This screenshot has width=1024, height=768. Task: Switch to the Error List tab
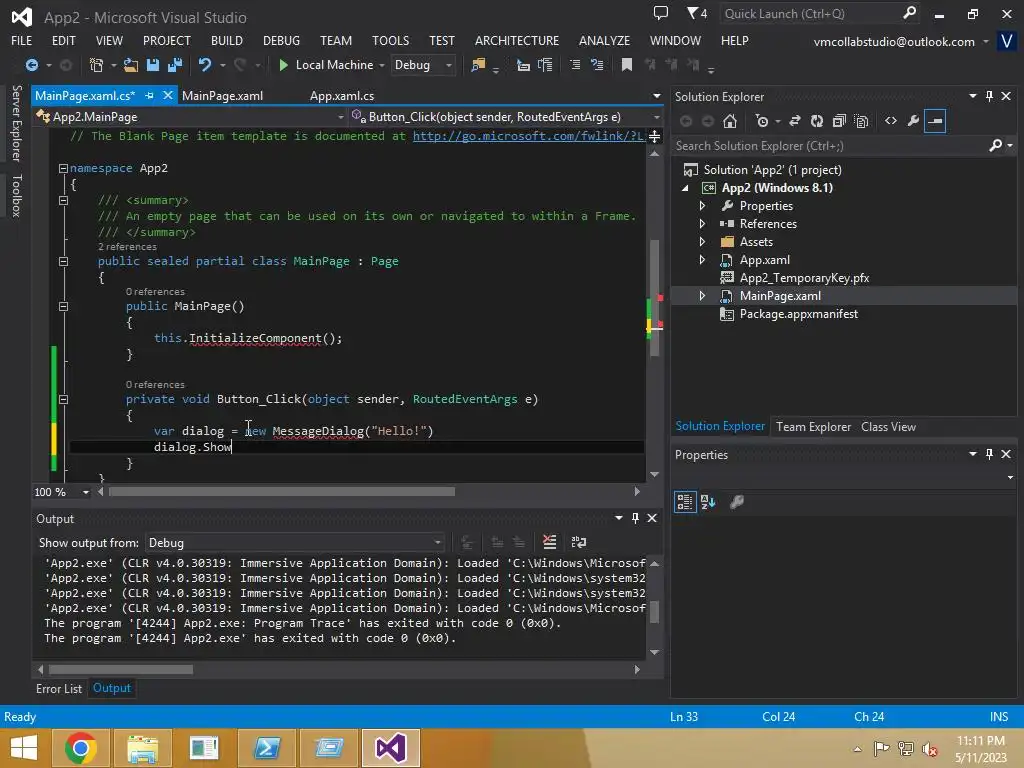tap(59, 689)
